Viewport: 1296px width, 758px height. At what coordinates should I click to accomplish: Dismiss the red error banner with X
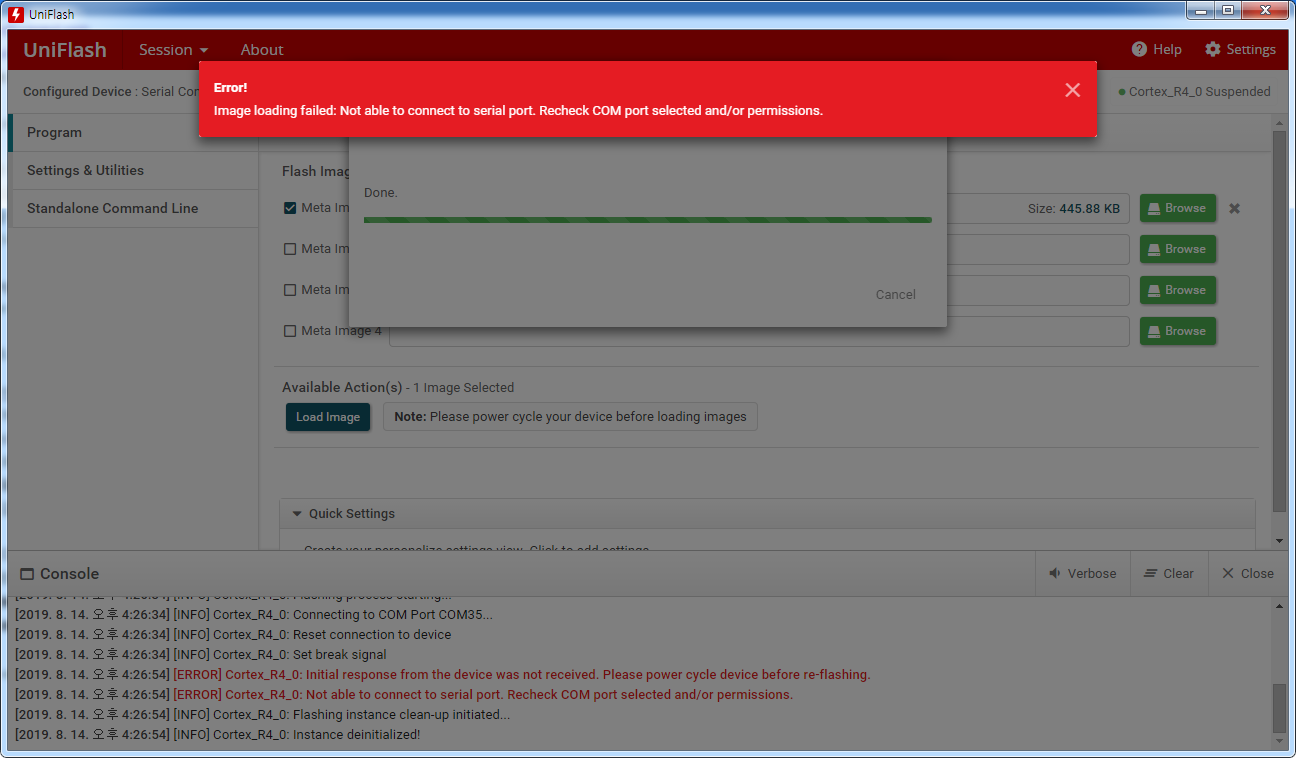point(1072,90)
